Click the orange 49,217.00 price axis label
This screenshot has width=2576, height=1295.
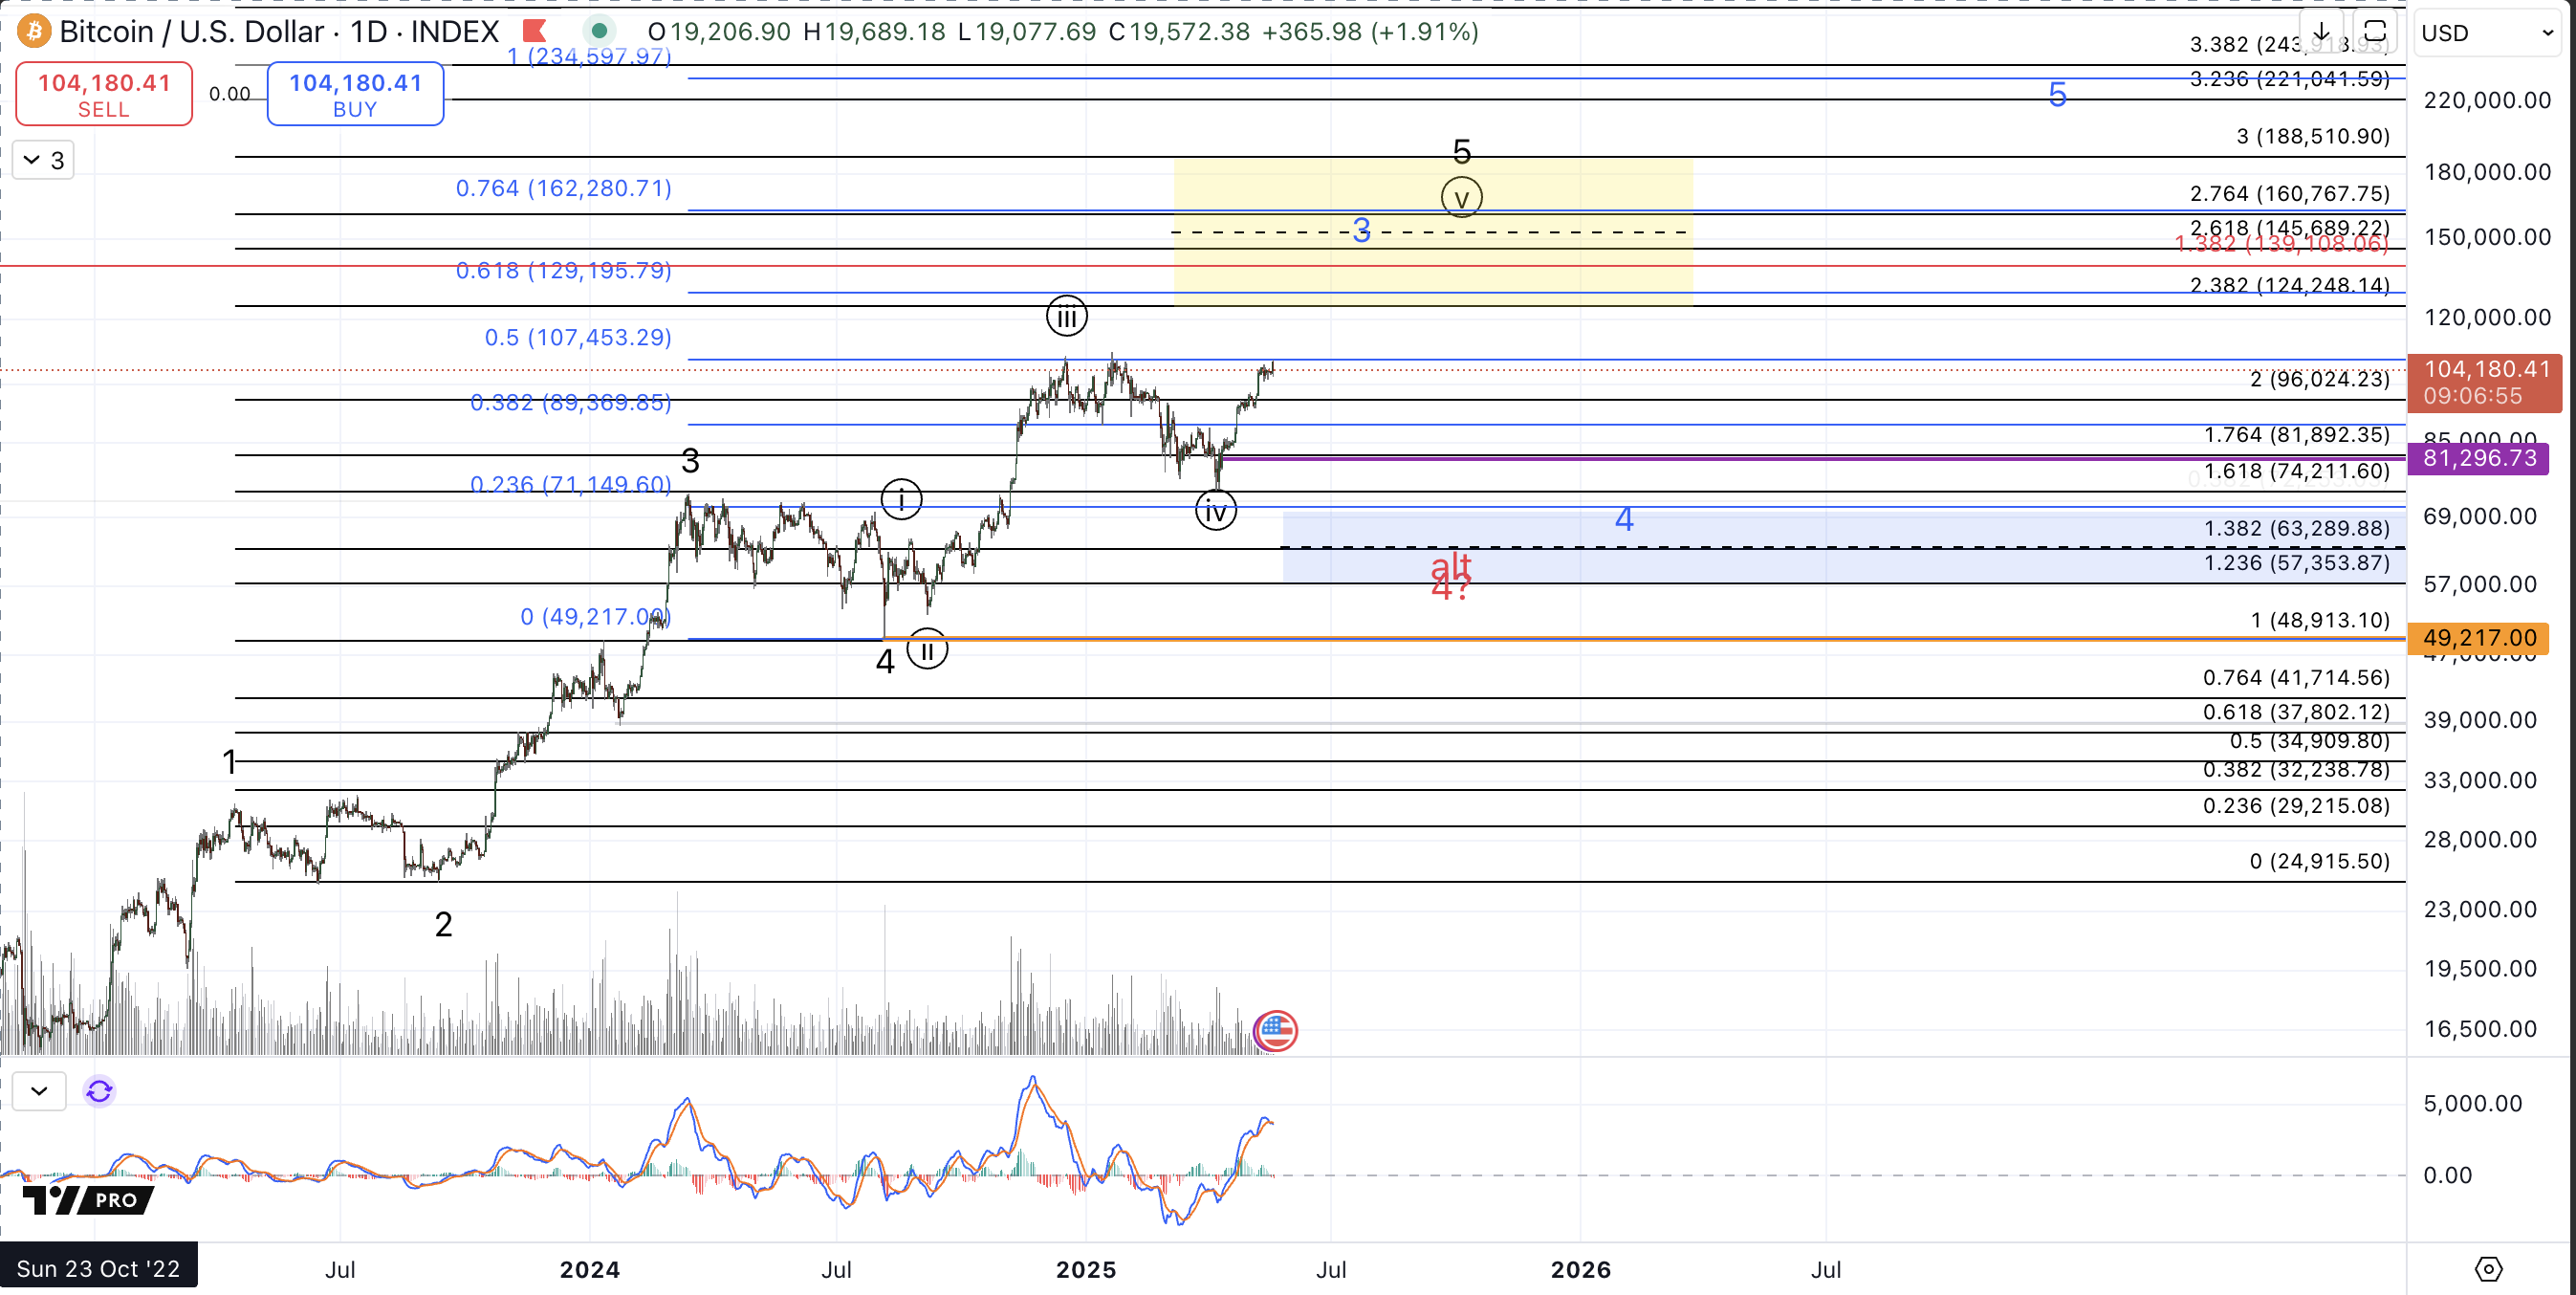pos(2479,638)
